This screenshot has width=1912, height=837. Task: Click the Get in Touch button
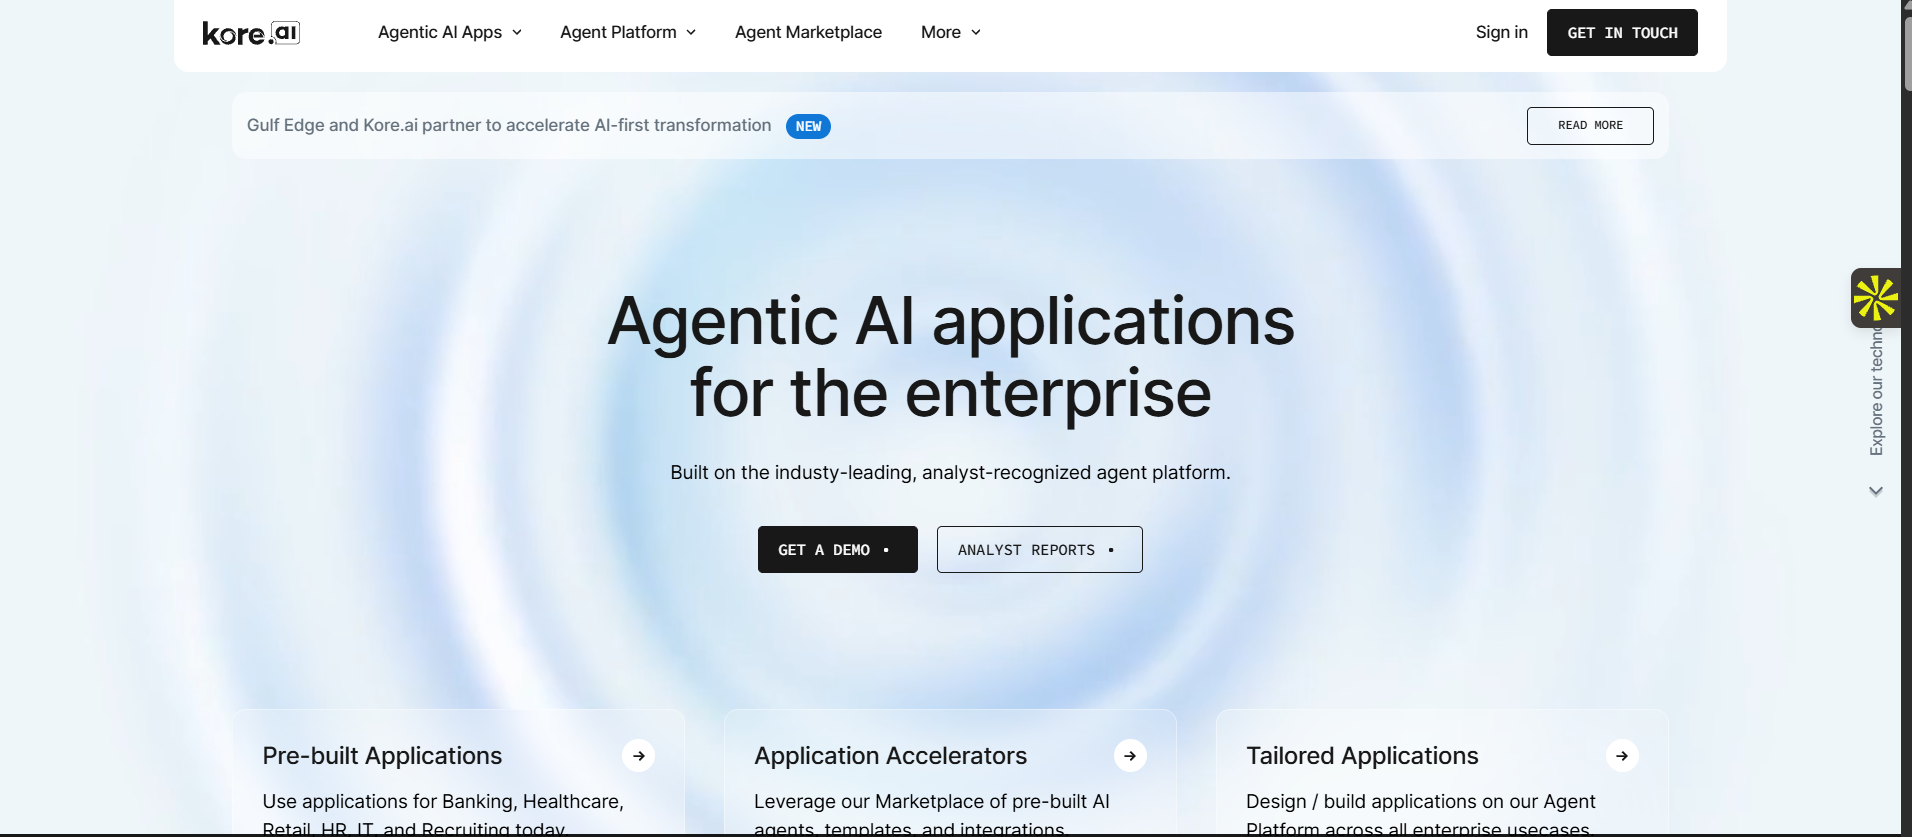[x=1622, y=33]
